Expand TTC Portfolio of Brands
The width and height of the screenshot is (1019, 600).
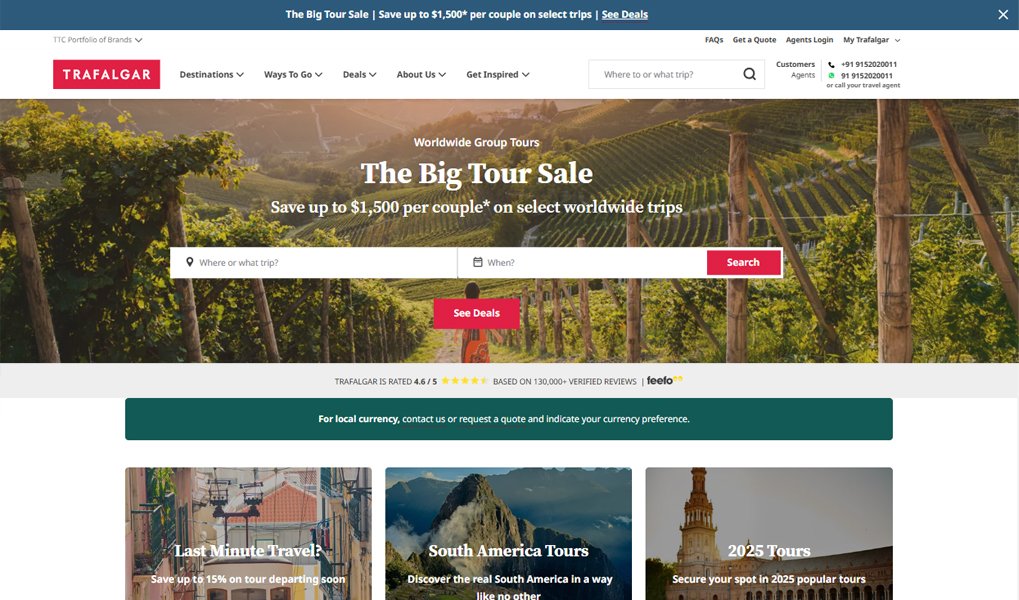97,40
